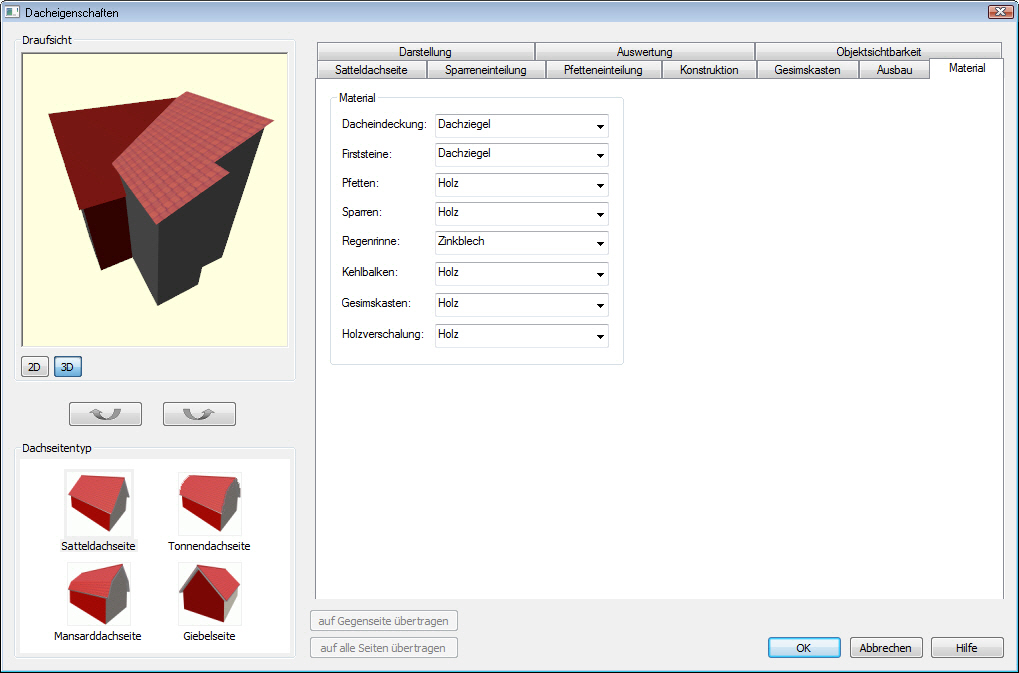
Task: Switch to the Darstellung tab
Action: tap(426, 52)
